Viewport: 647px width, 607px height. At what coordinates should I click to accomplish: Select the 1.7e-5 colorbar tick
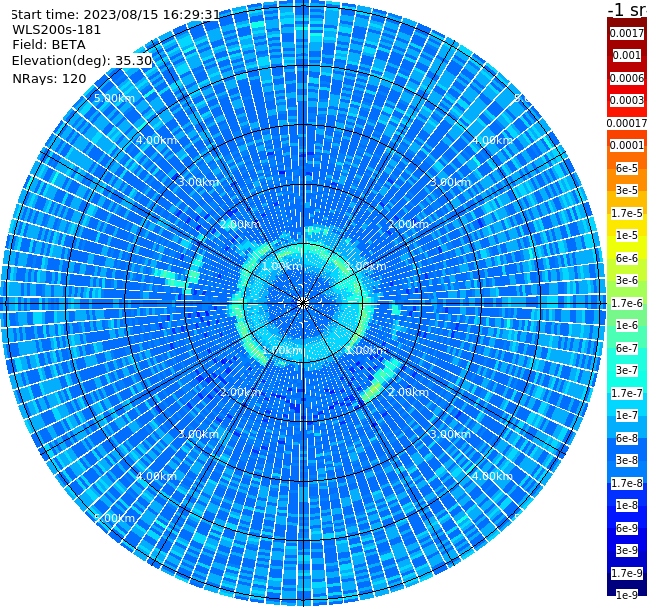627,213
